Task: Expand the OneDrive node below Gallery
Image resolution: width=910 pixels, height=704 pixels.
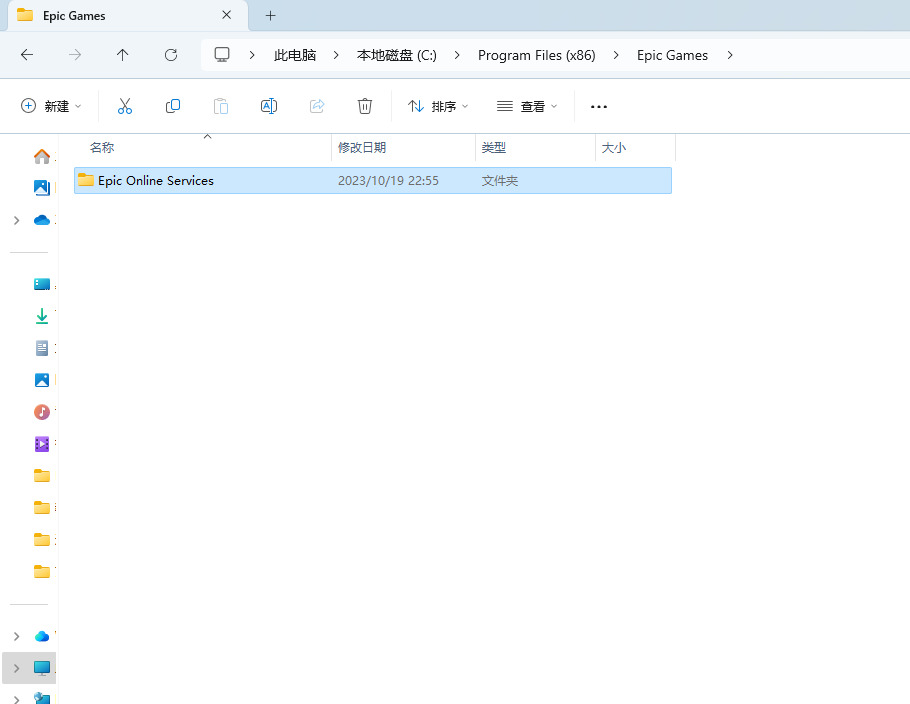Action: (16, 220)
